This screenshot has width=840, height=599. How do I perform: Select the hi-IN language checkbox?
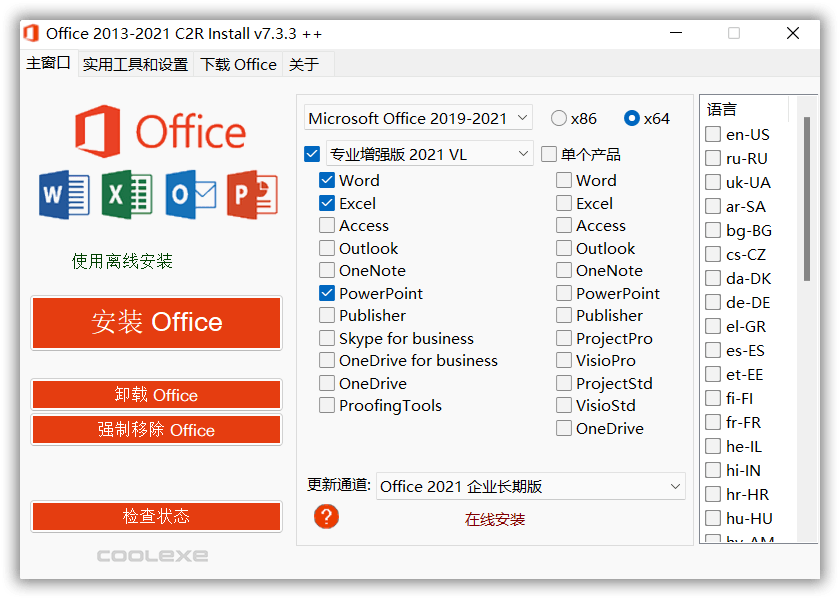coord(712,470)
